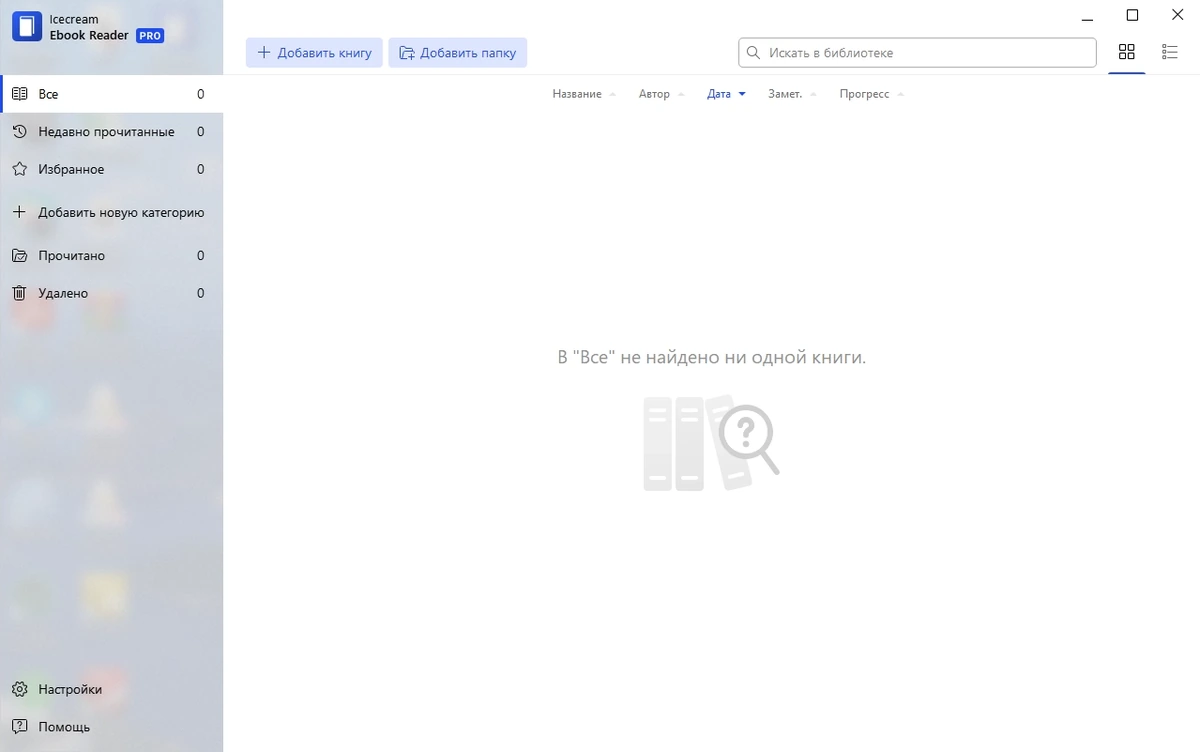Sort library by Прогресс
This screenshot has width=1200, height=752.
pos(872,94)
